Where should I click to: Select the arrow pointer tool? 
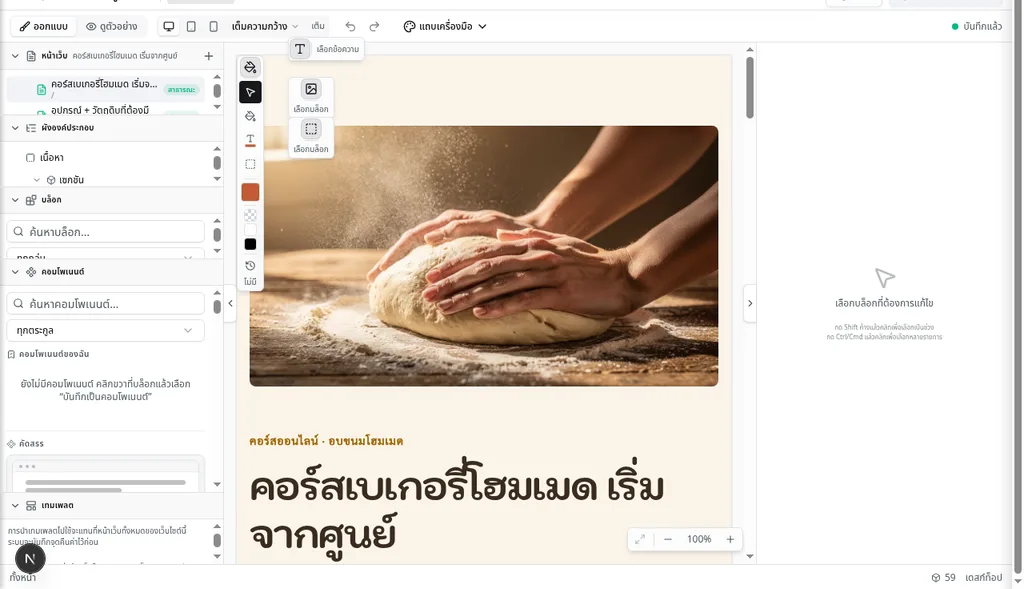pos(250,92)
